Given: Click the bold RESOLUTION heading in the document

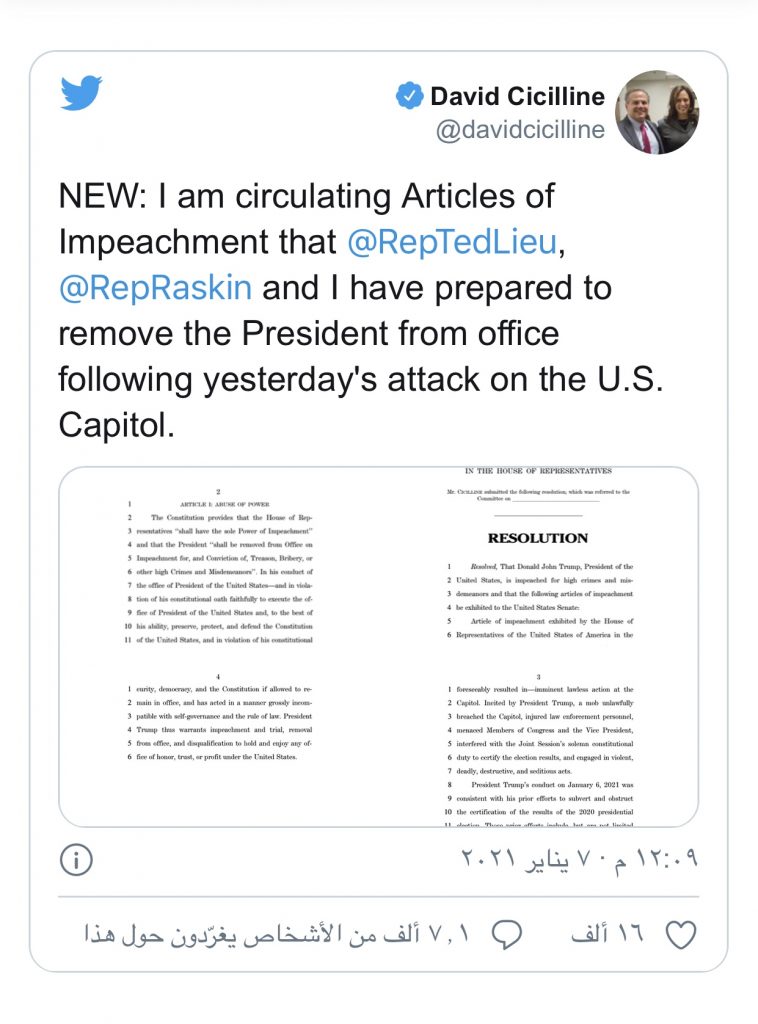Looking at the screenshot, I should click(x=537, y=537).
